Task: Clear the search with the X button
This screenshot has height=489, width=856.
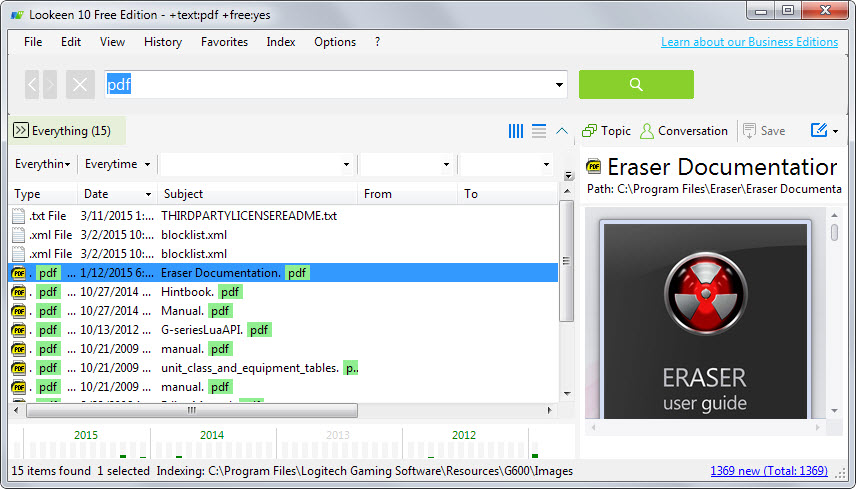Action: 80,85
